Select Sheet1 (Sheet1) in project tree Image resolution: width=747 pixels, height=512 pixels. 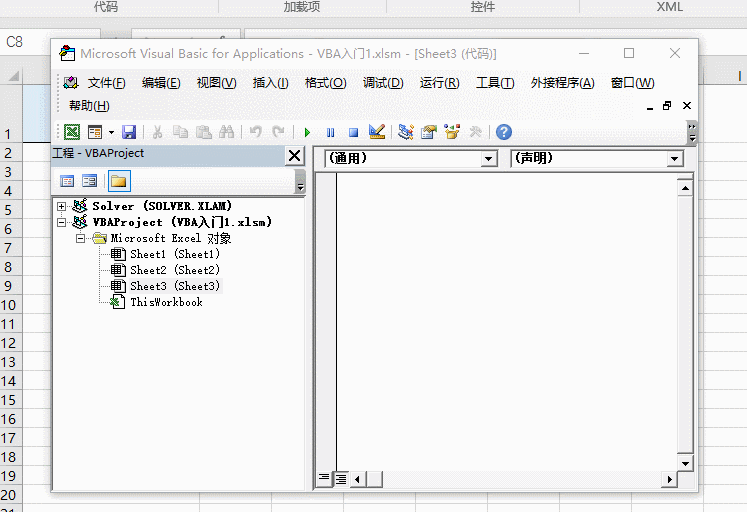coord(175,254)
